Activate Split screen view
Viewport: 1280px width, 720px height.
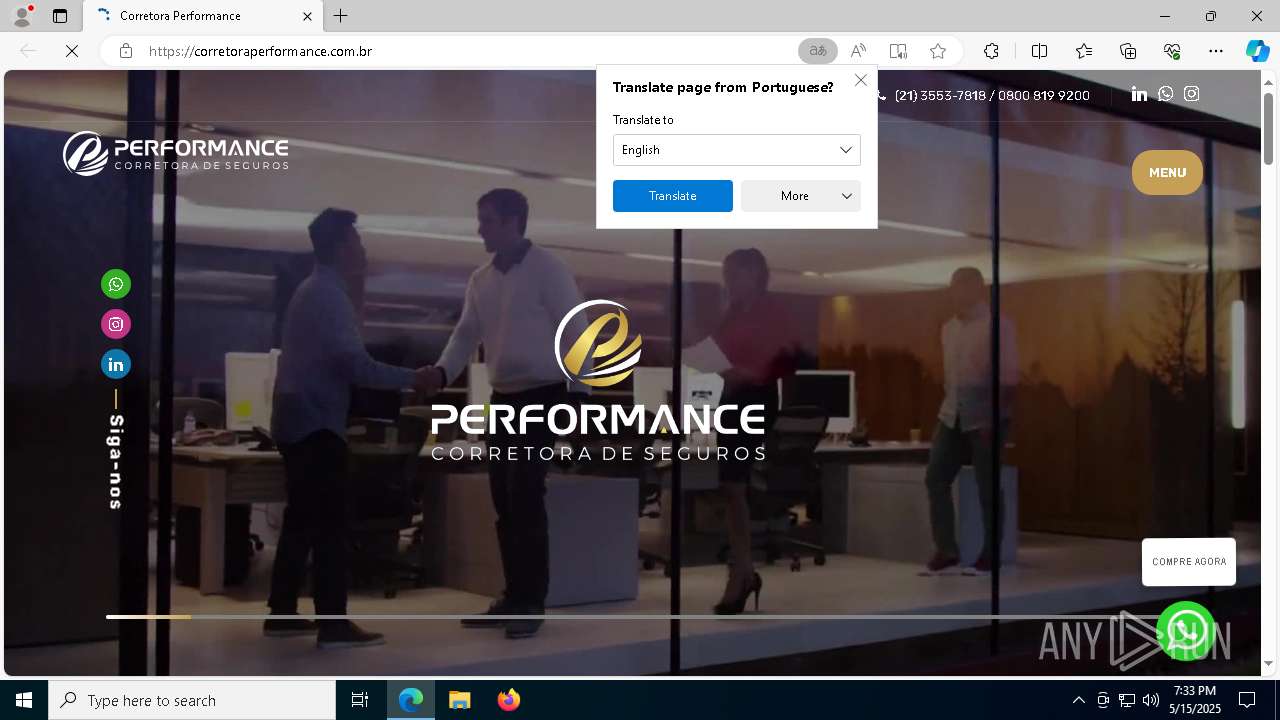pos(1039,51)
